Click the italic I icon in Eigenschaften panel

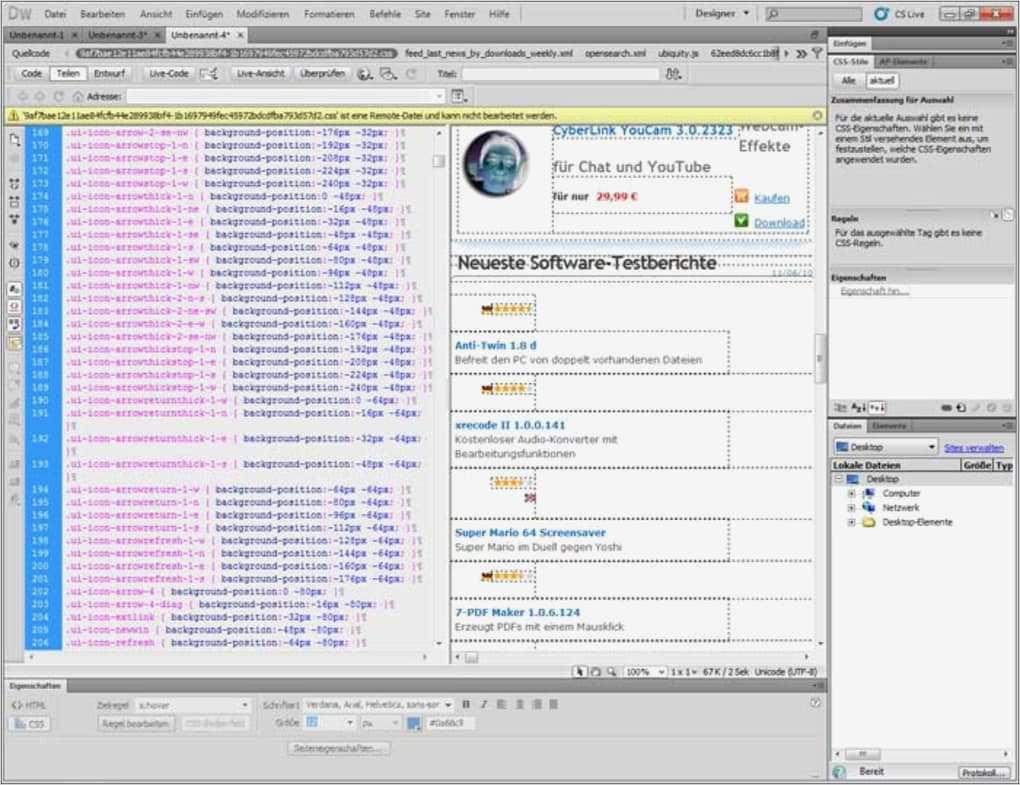[483, 704]
